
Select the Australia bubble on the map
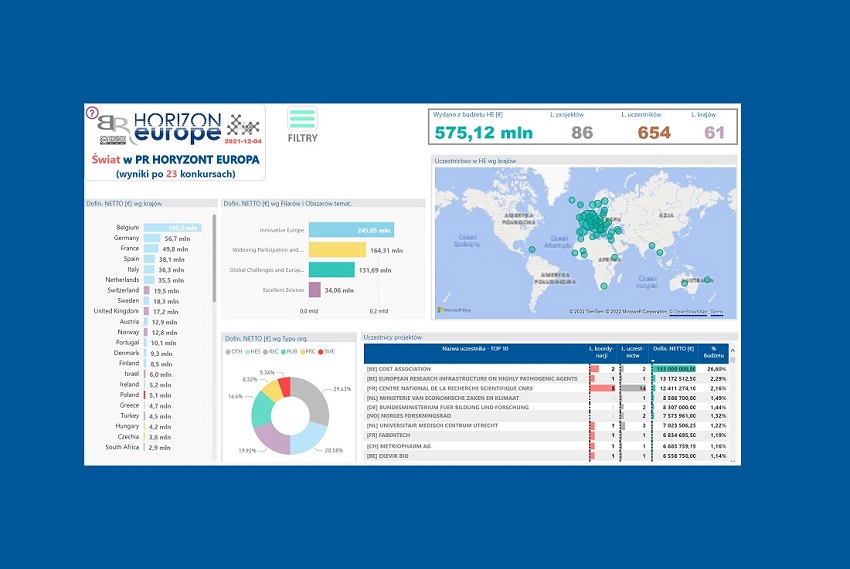tap(685, 283)
